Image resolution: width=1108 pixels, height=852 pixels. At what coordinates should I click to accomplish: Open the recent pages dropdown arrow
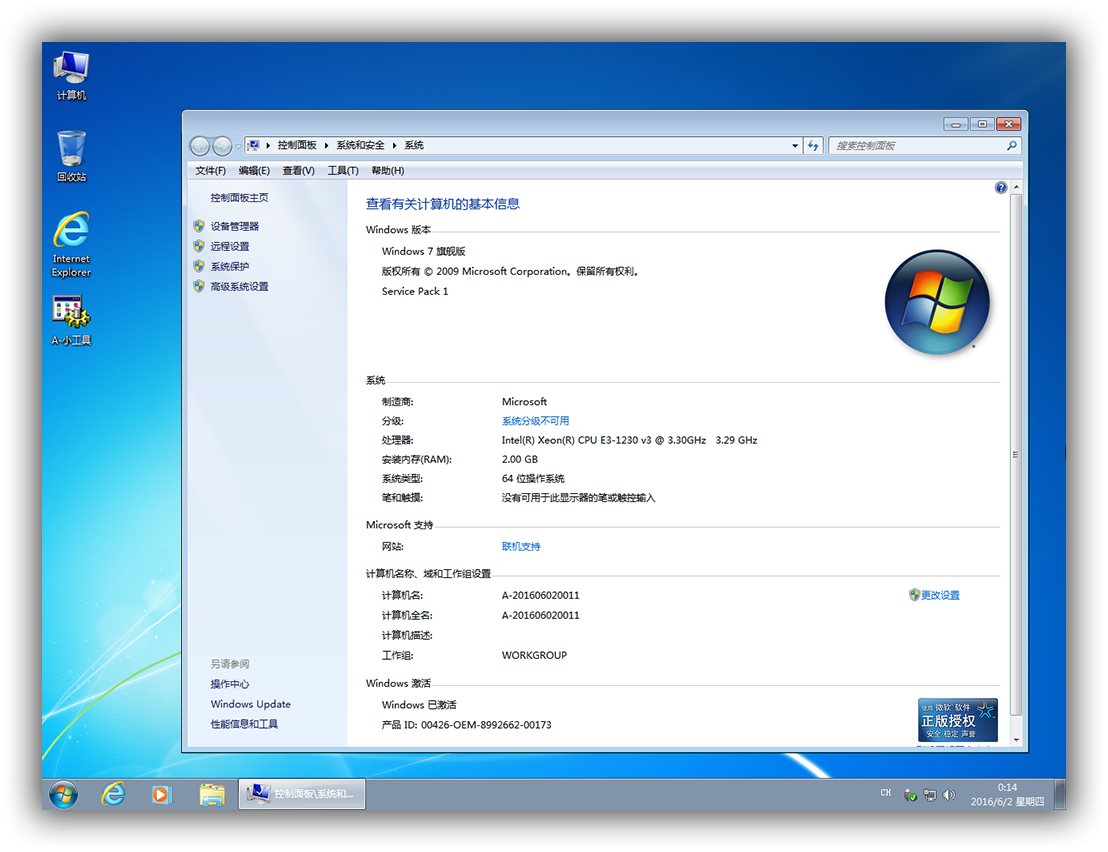pos(237,146)
